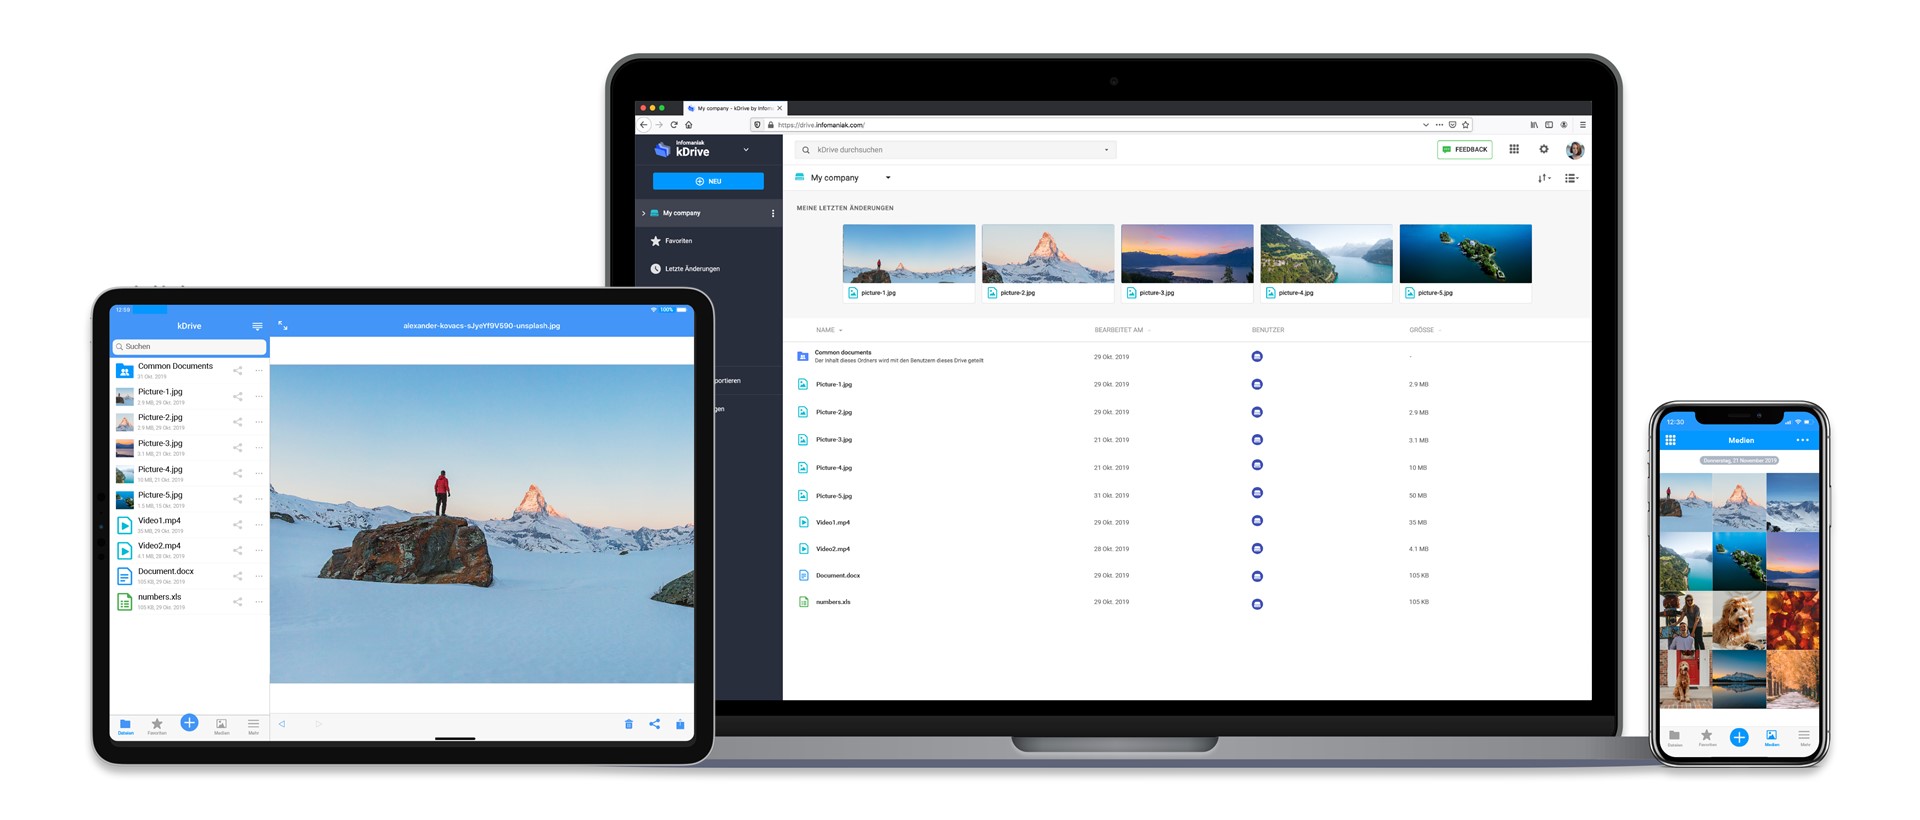Focus the 'kDrive durchsuchen' search field
Viewport: 1920px width, 820px height.
coord(955,150)
